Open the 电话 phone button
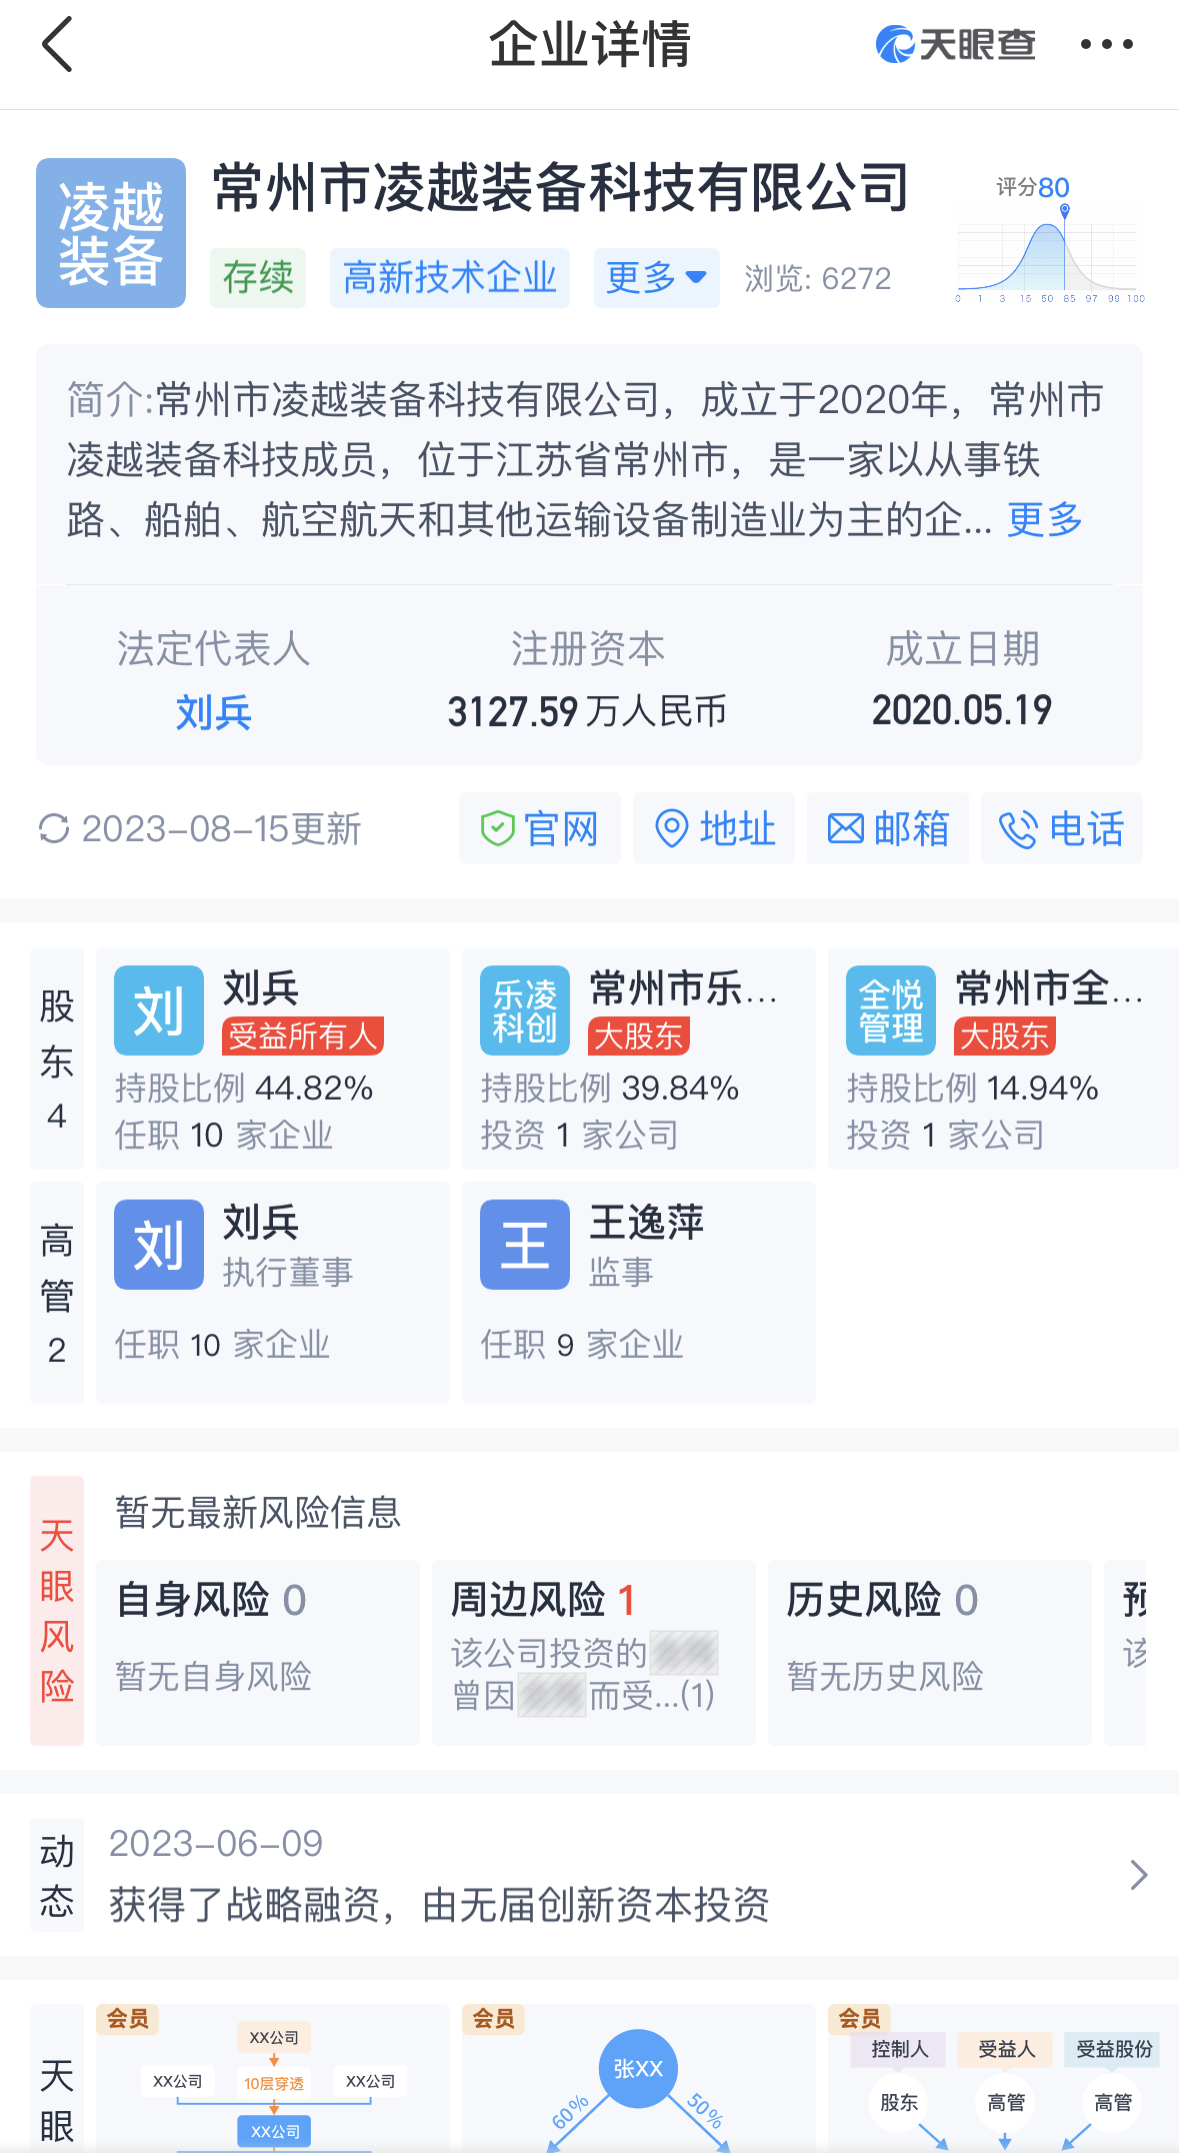The width and height of the screenshot is (1179, 2153). 1062,829
